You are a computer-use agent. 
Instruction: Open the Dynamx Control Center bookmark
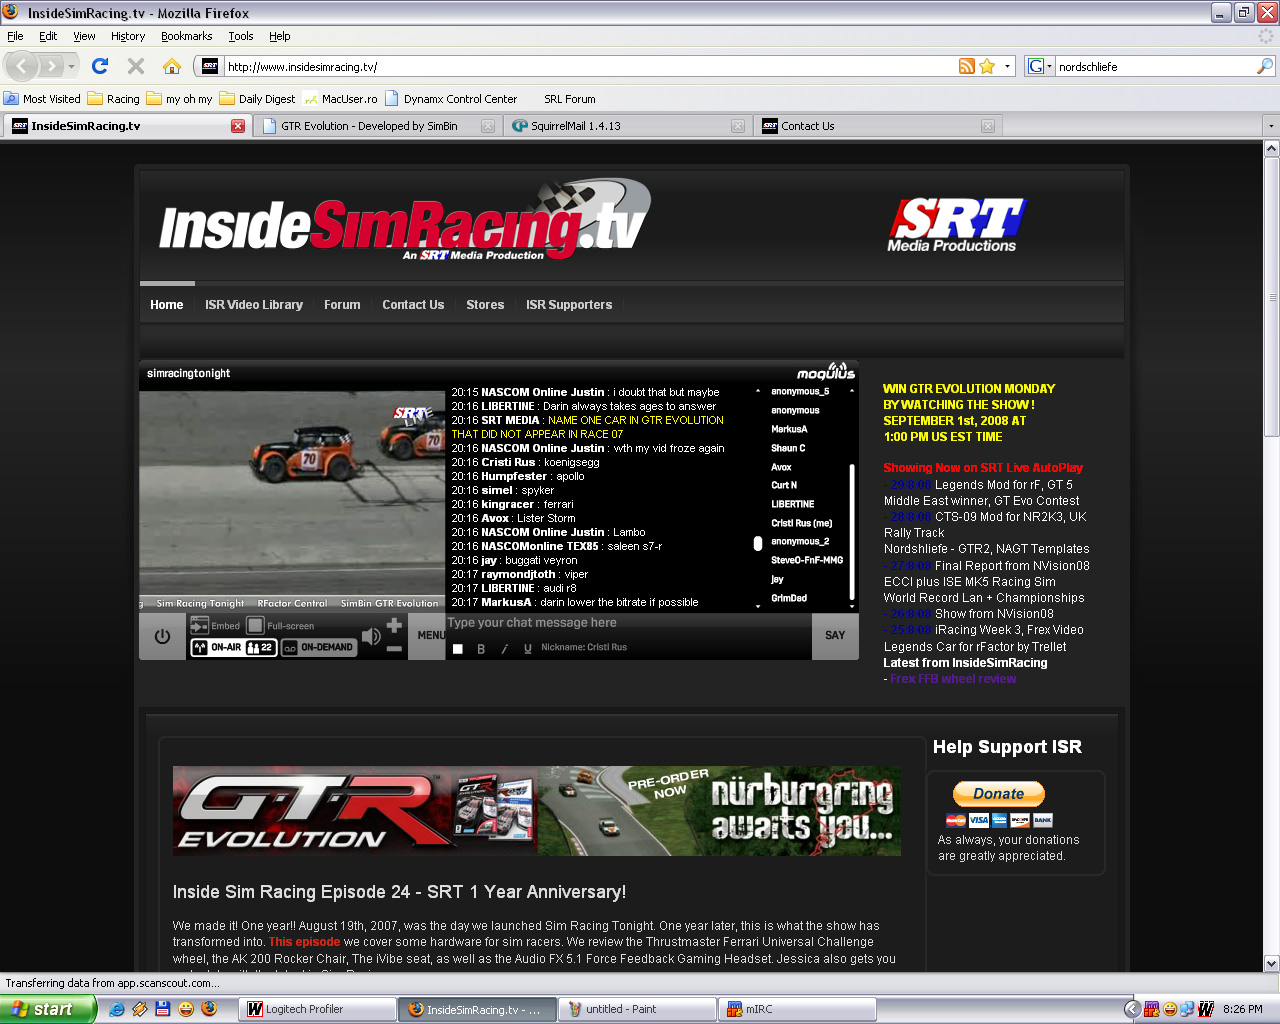451,99
